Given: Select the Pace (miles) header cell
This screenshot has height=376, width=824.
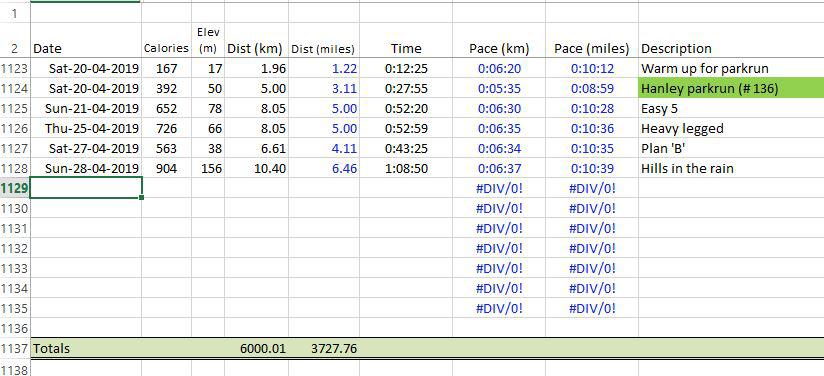Looking at the screenshot, I should (592, 40).
